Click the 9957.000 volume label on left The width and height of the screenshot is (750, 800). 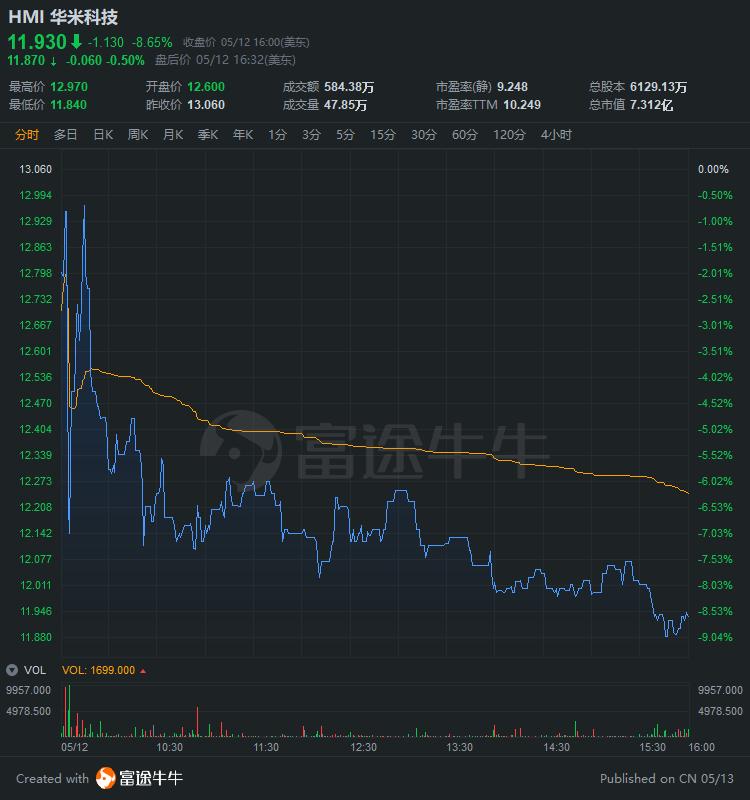pos(29,690)
